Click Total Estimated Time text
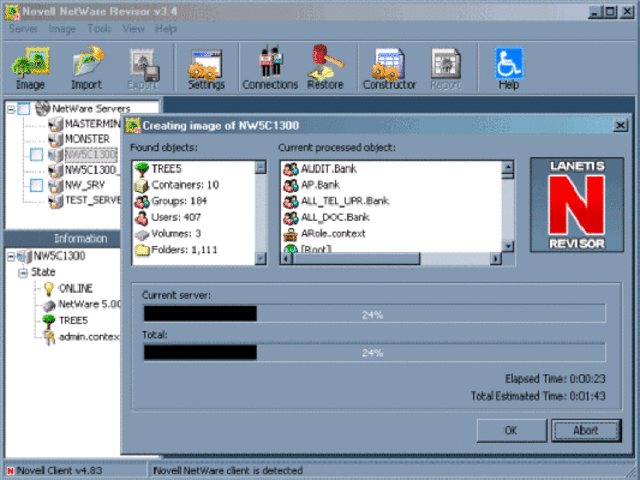The width and height of the screenshot is (640, 480). coord(538,396)
